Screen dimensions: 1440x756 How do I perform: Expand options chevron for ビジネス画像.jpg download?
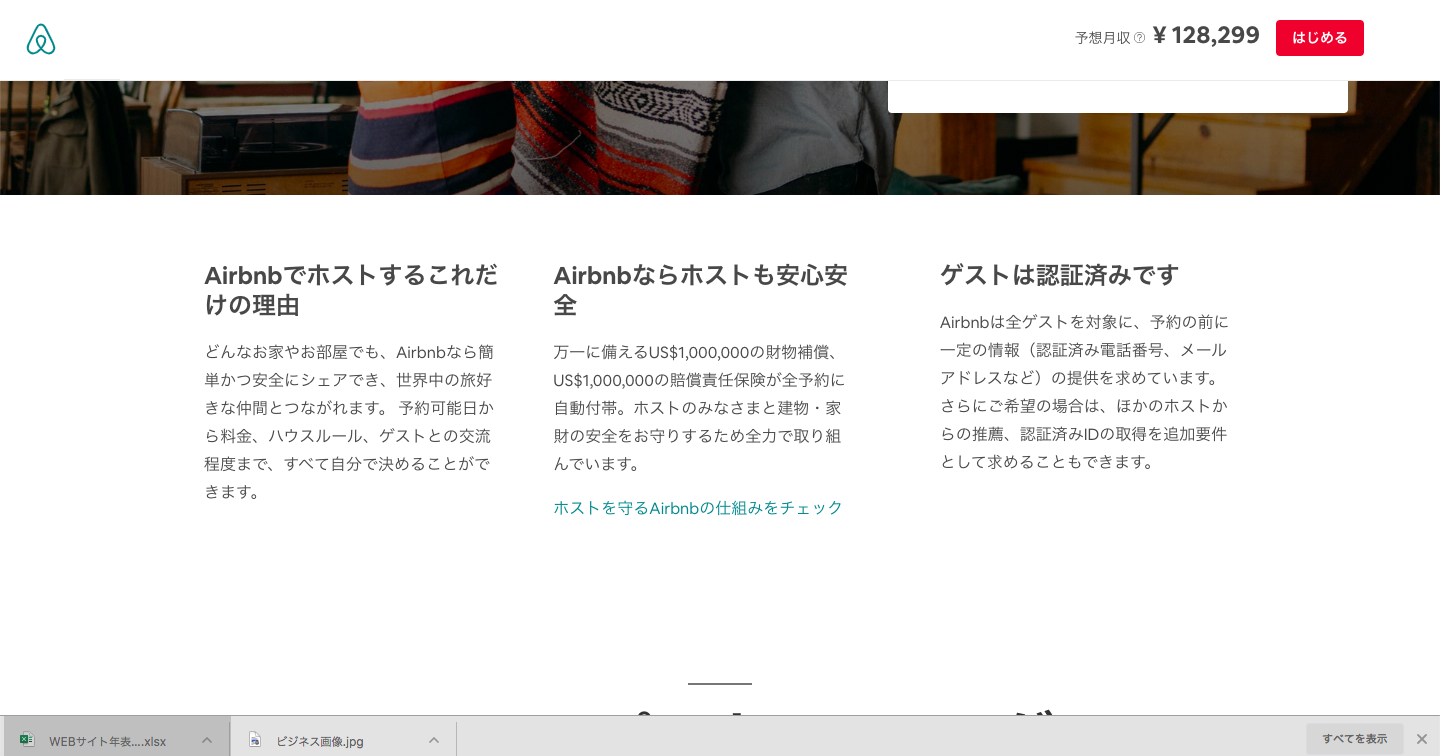pos(434,740)
